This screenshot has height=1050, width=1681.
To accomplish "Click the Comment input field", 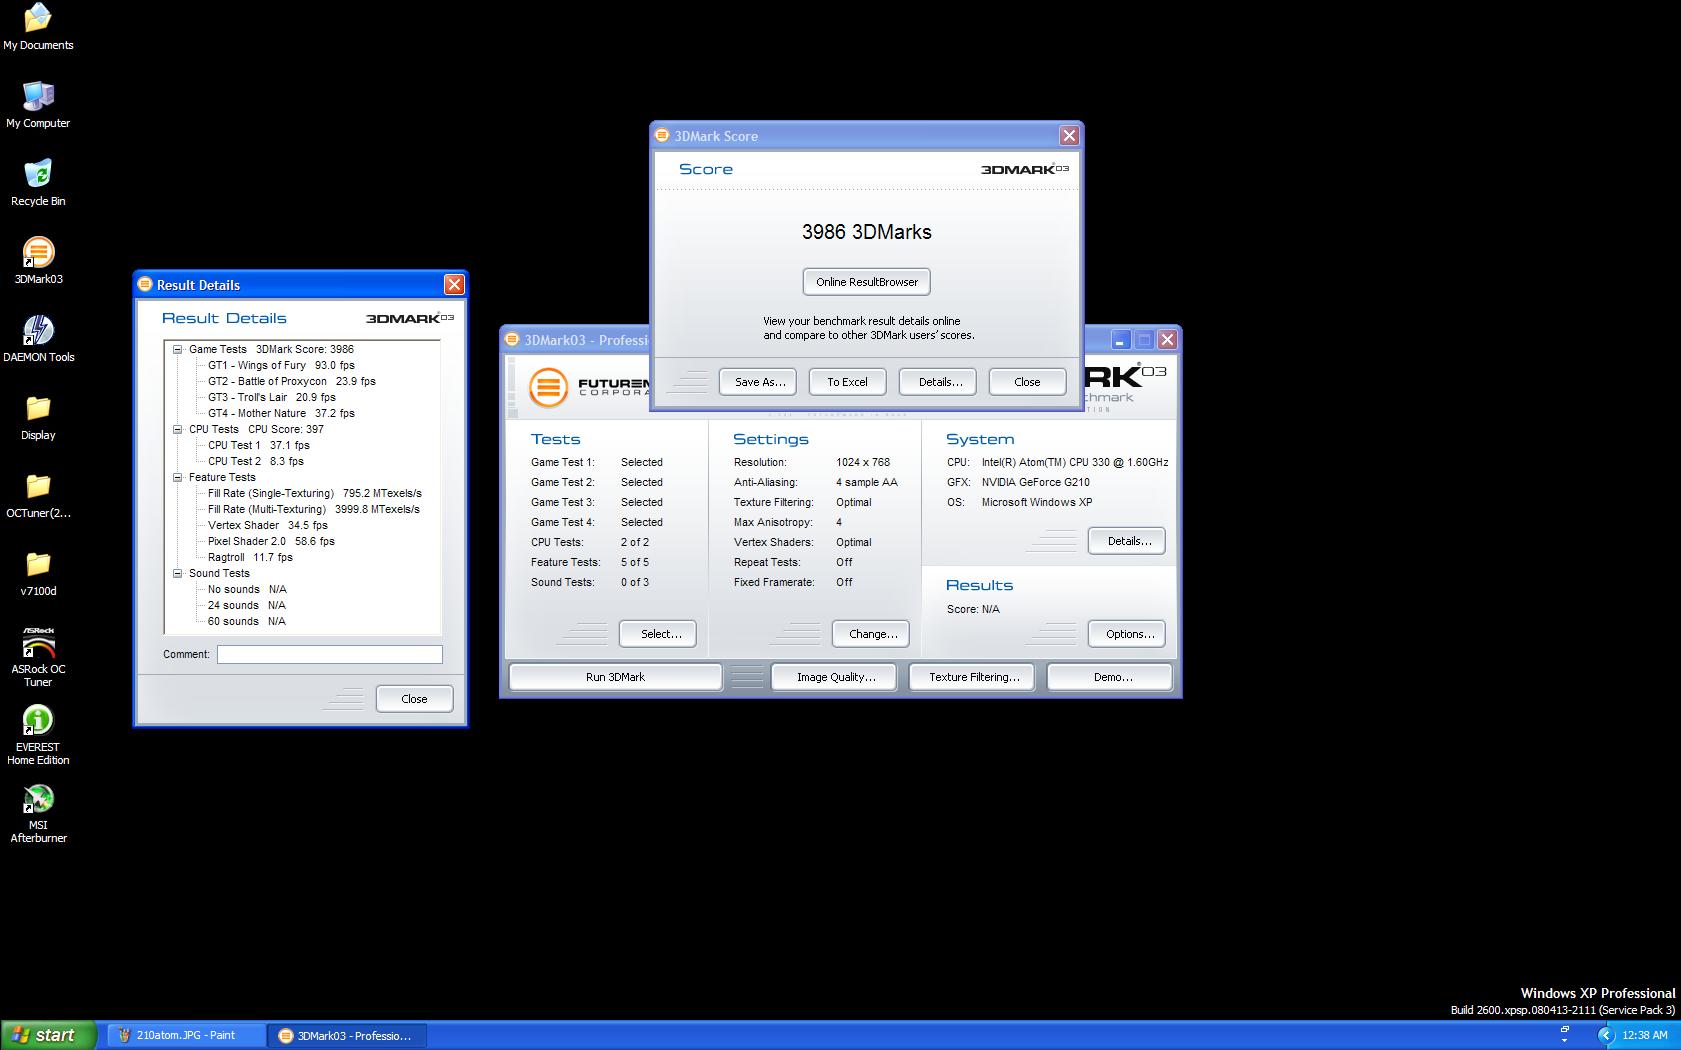I will coord(330,654).
